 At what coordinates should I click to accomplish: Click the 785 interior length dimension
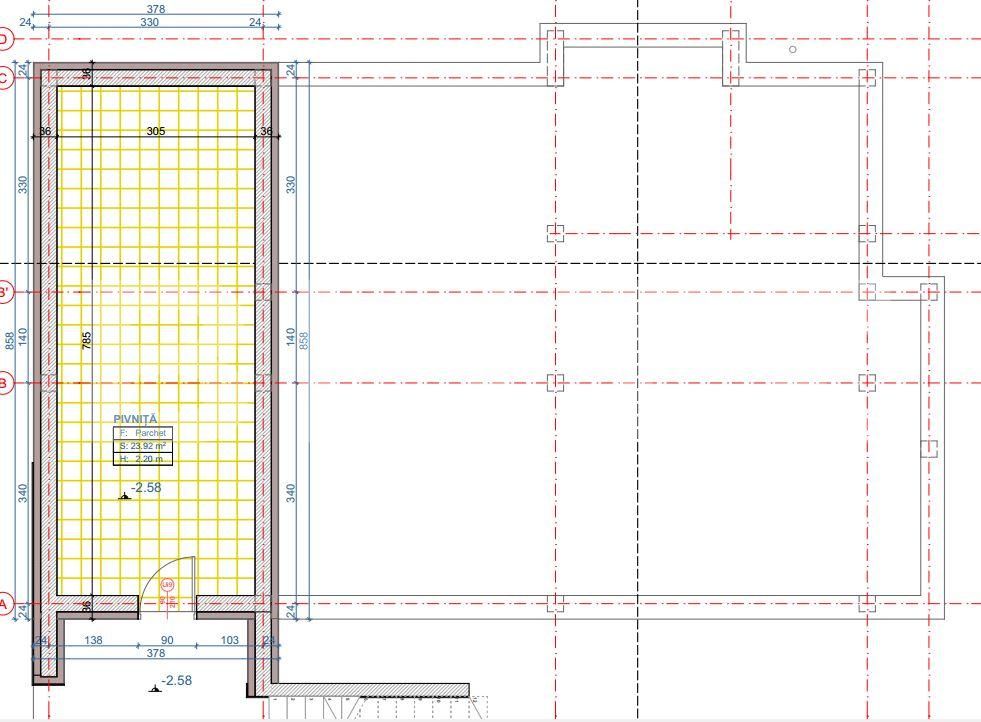click(87, 340)
